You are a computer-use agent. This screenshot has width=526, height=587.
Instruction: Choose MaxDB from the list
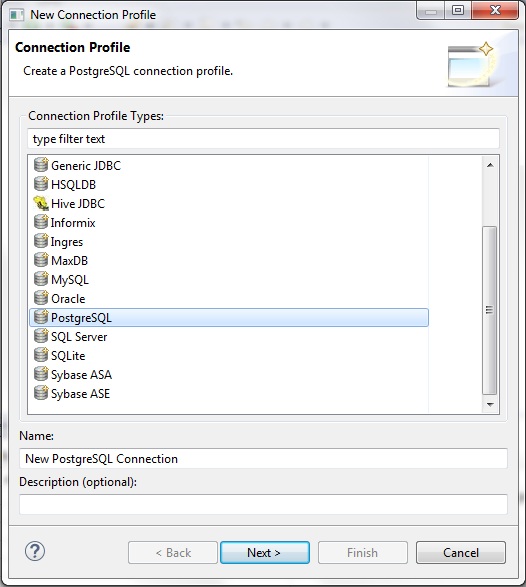pyautogui.click(x=69, y=261)
